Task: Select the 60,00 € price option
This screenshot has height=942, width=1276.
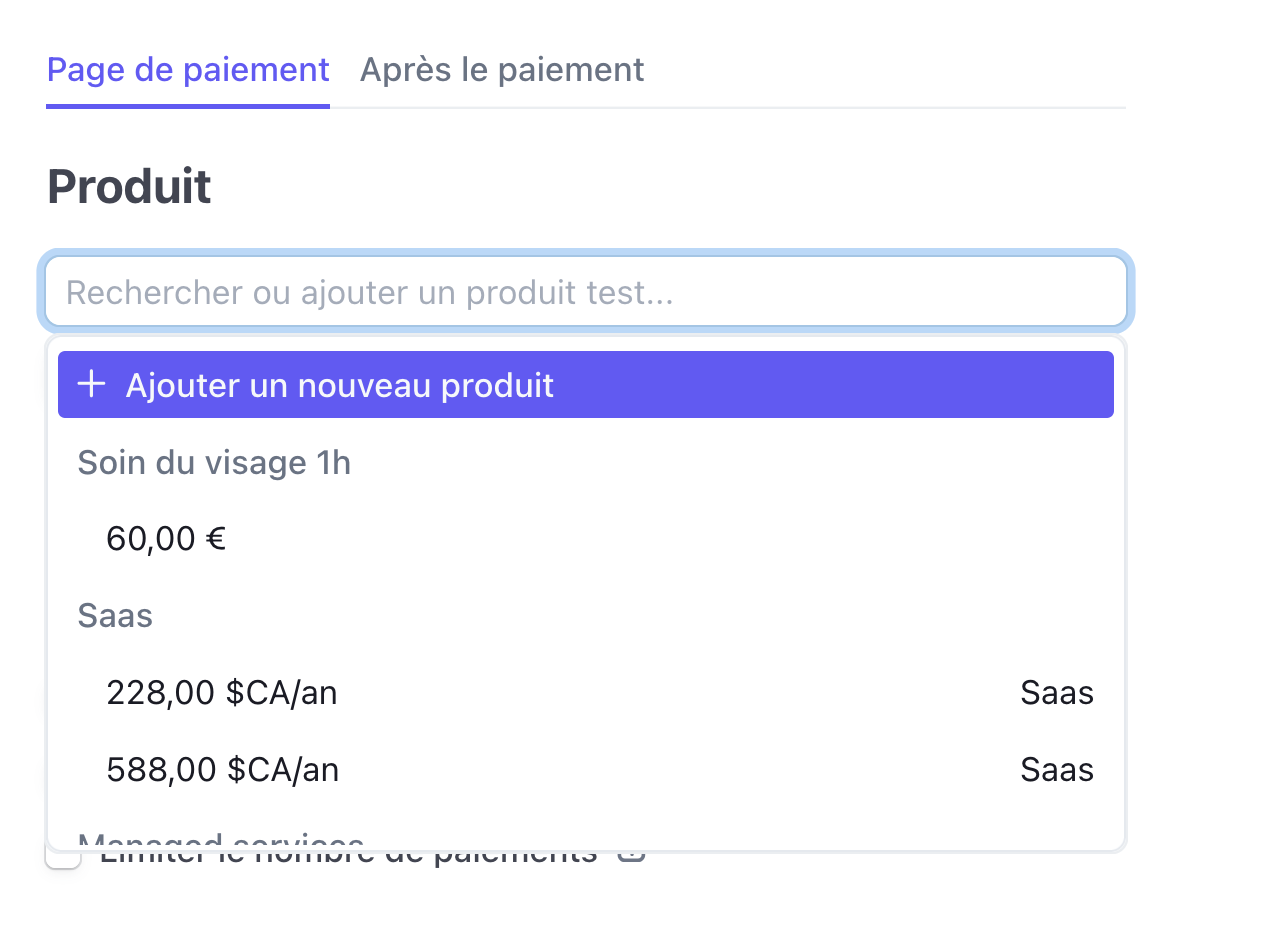Action: 586,539
